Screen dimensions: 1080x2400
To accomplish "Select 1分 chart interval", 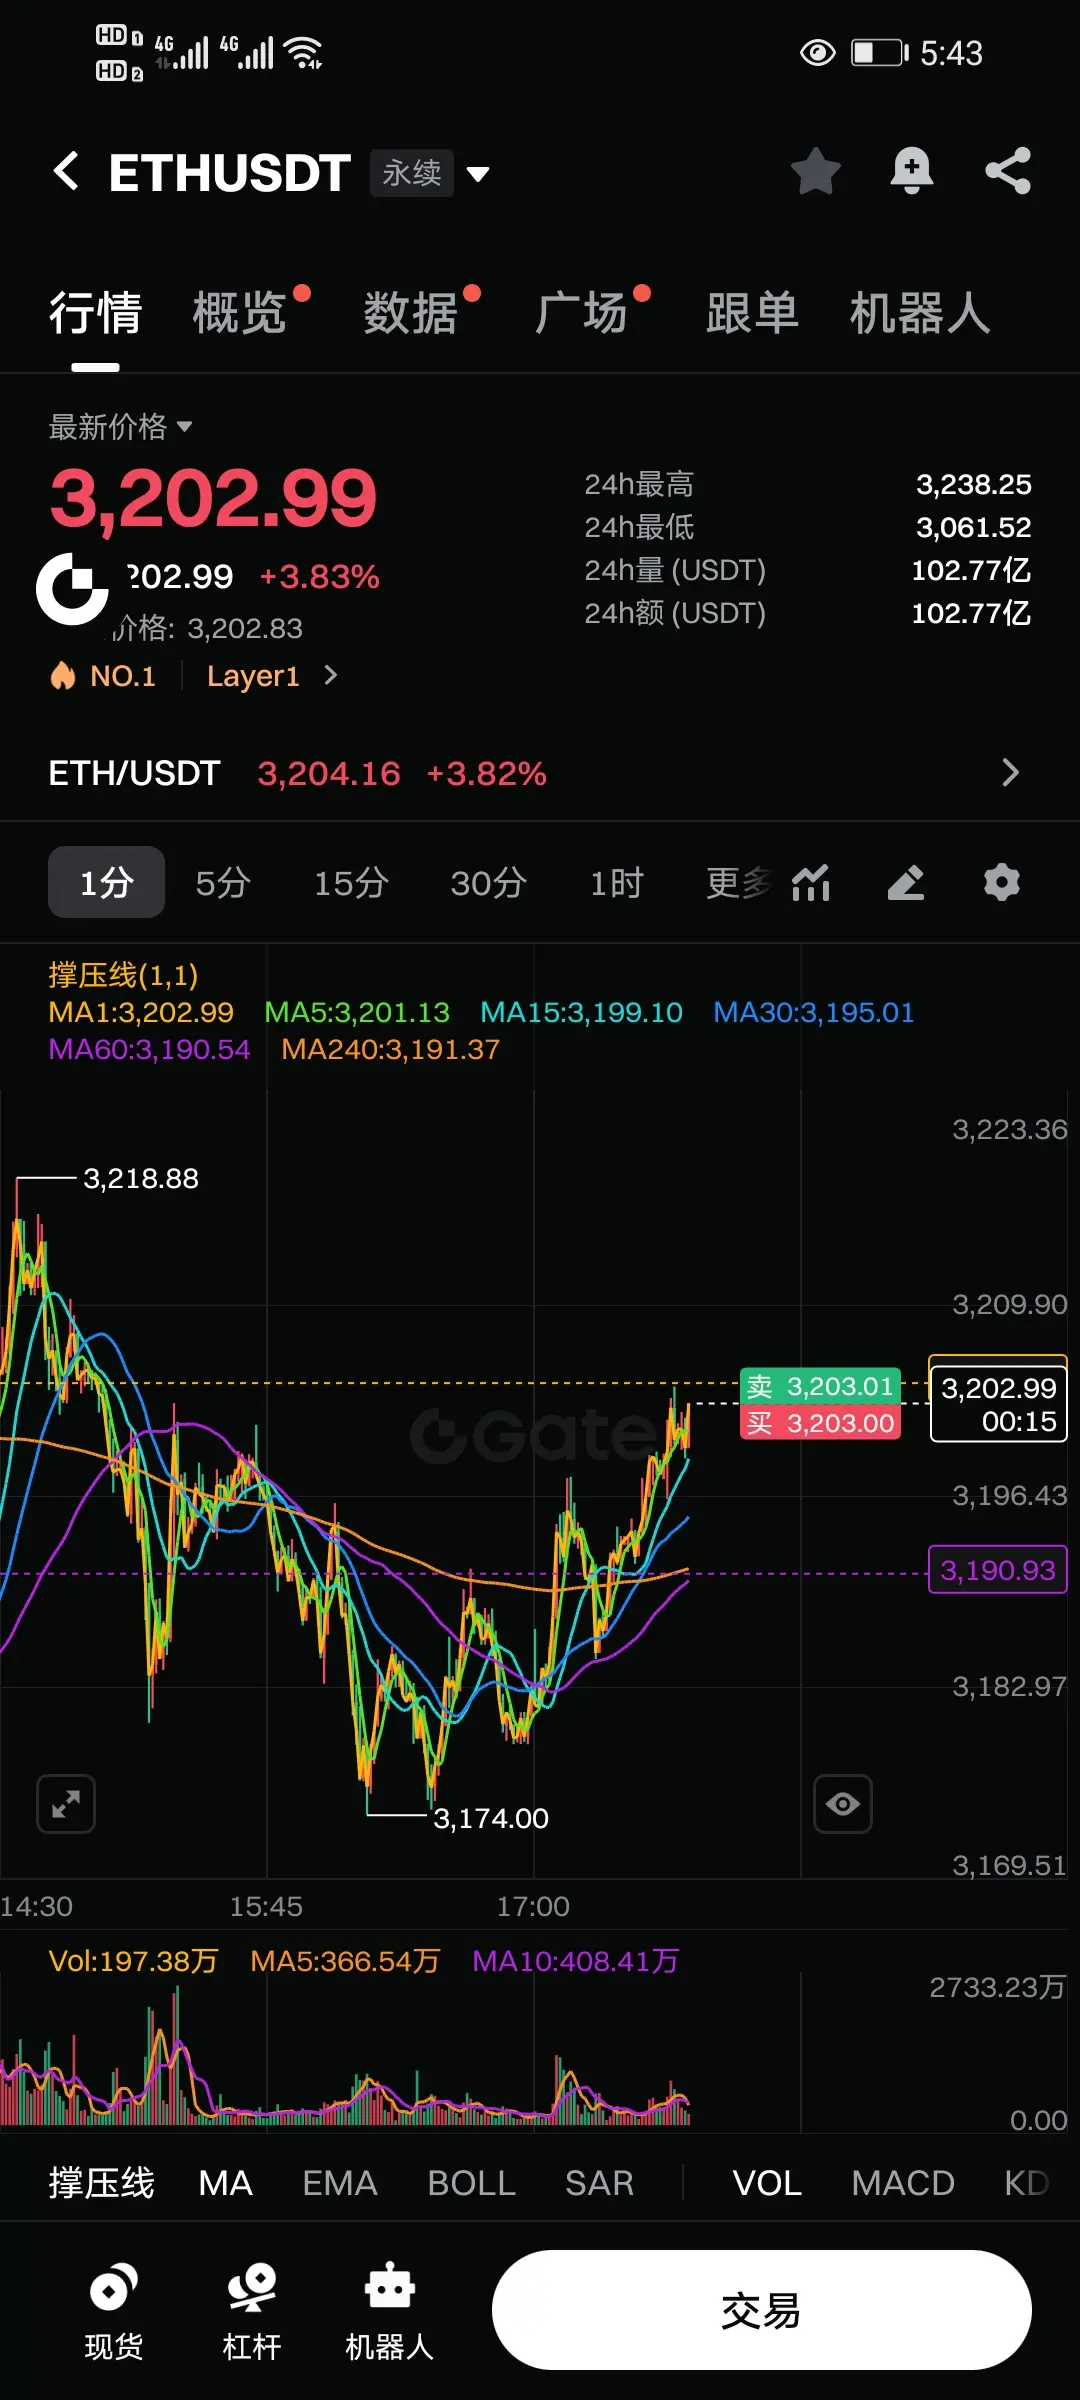I will tap(106, 882).
